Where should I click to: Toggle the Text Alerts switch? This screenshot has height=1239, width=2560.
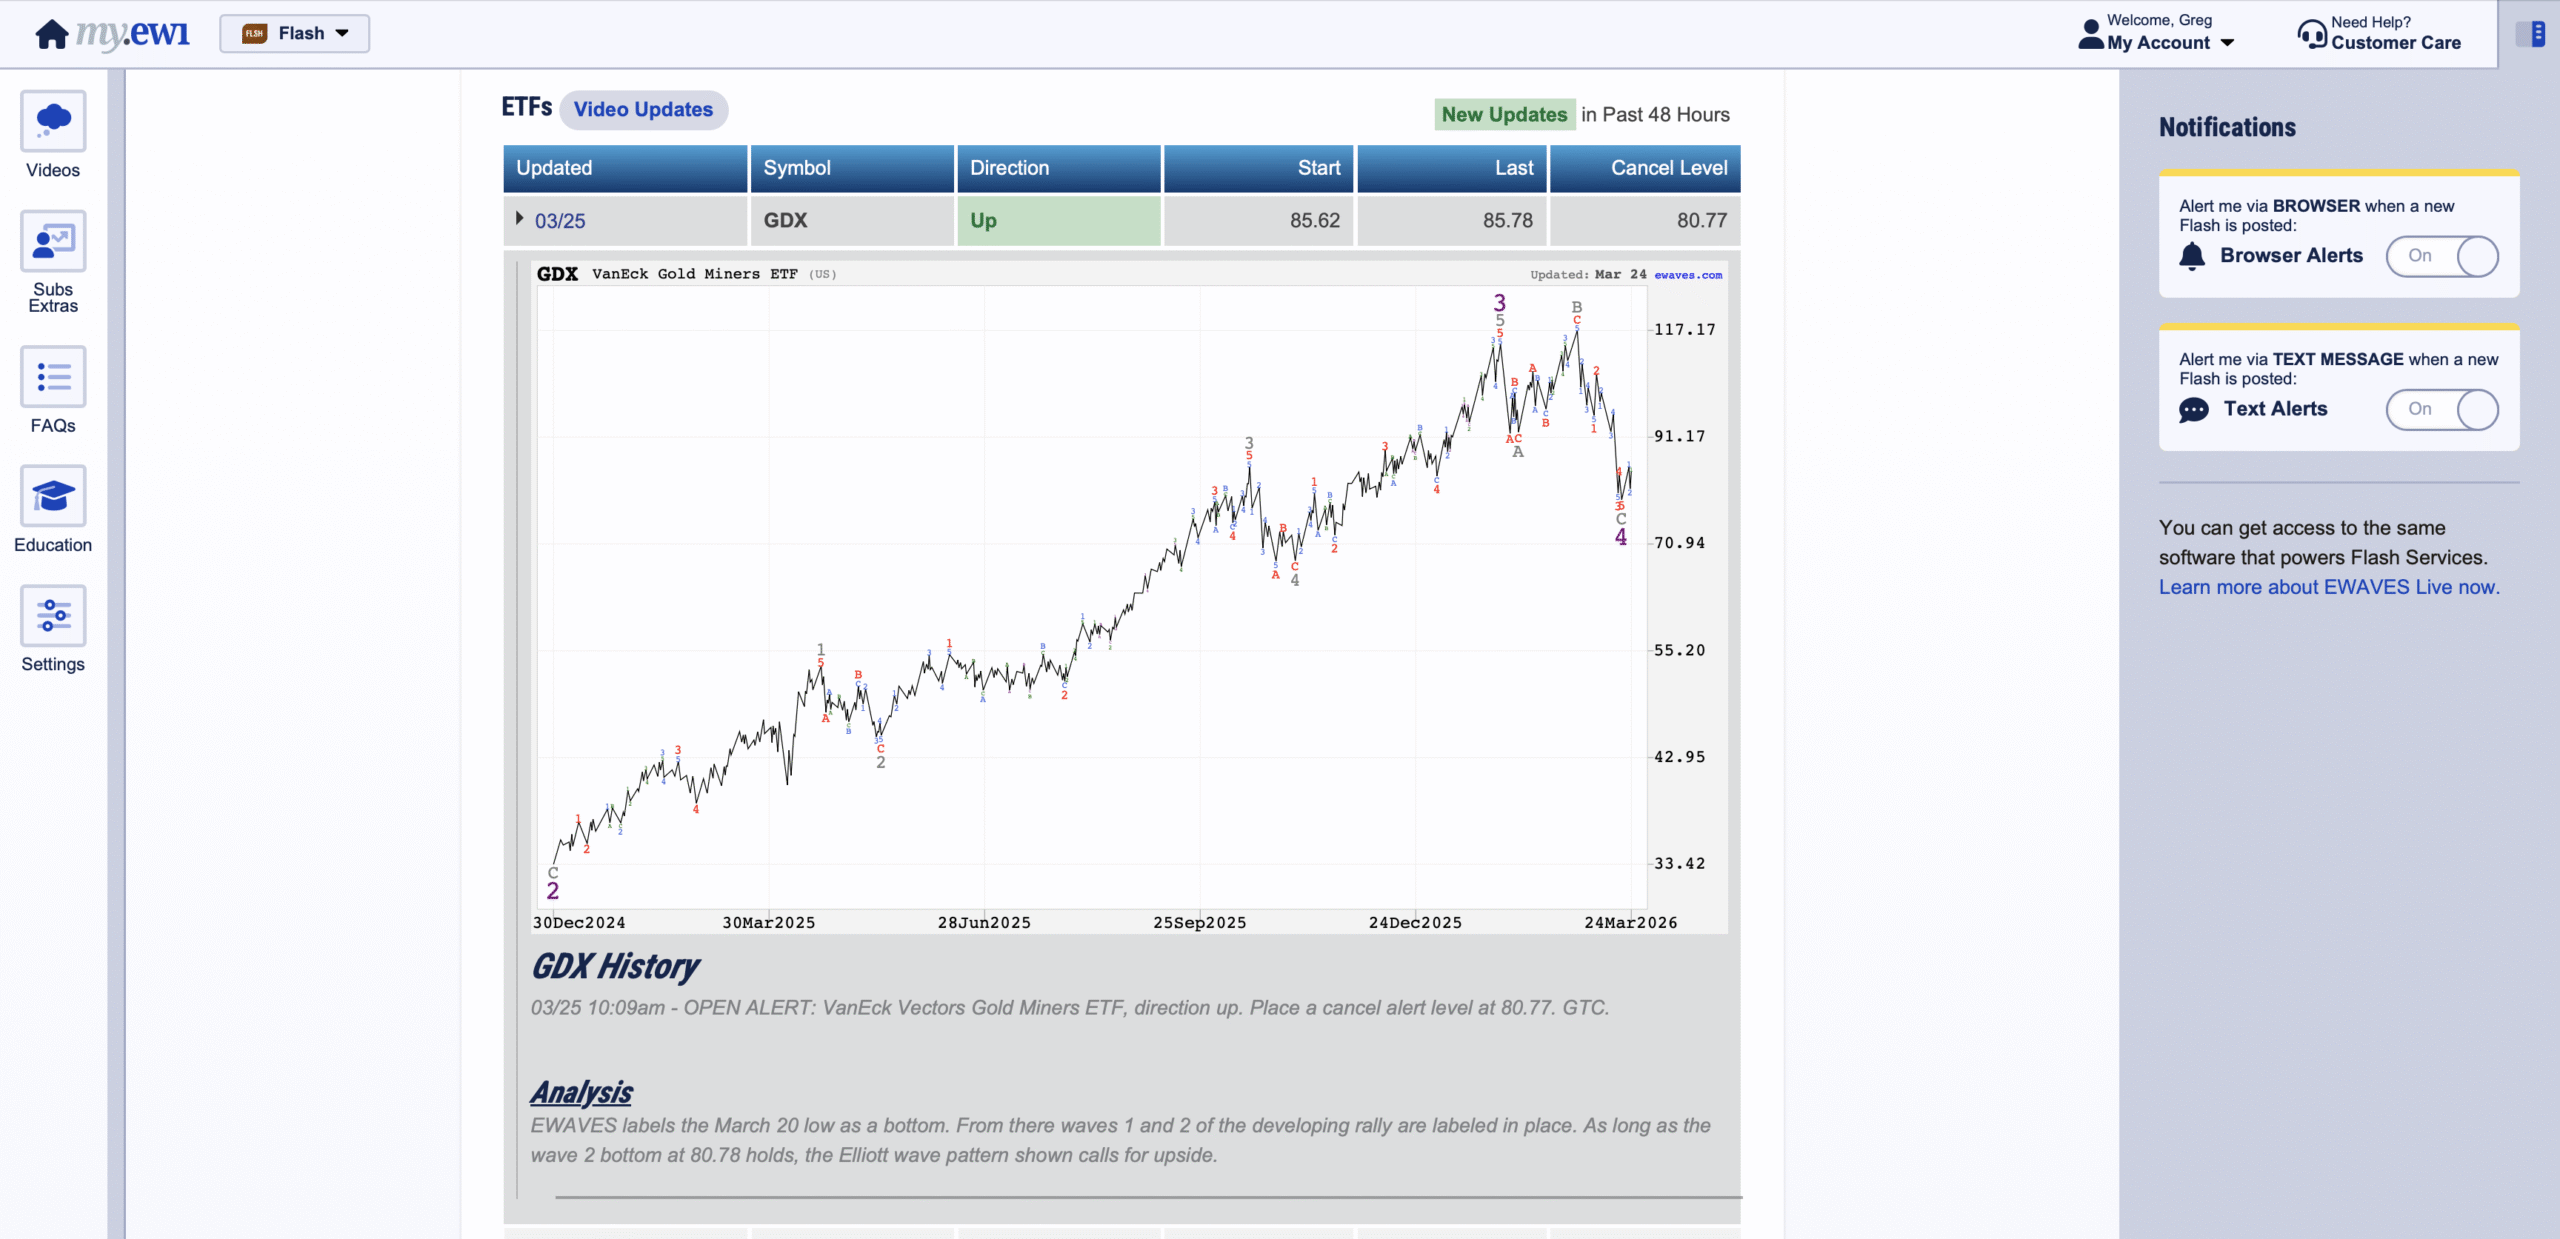tap(2442, 409)
